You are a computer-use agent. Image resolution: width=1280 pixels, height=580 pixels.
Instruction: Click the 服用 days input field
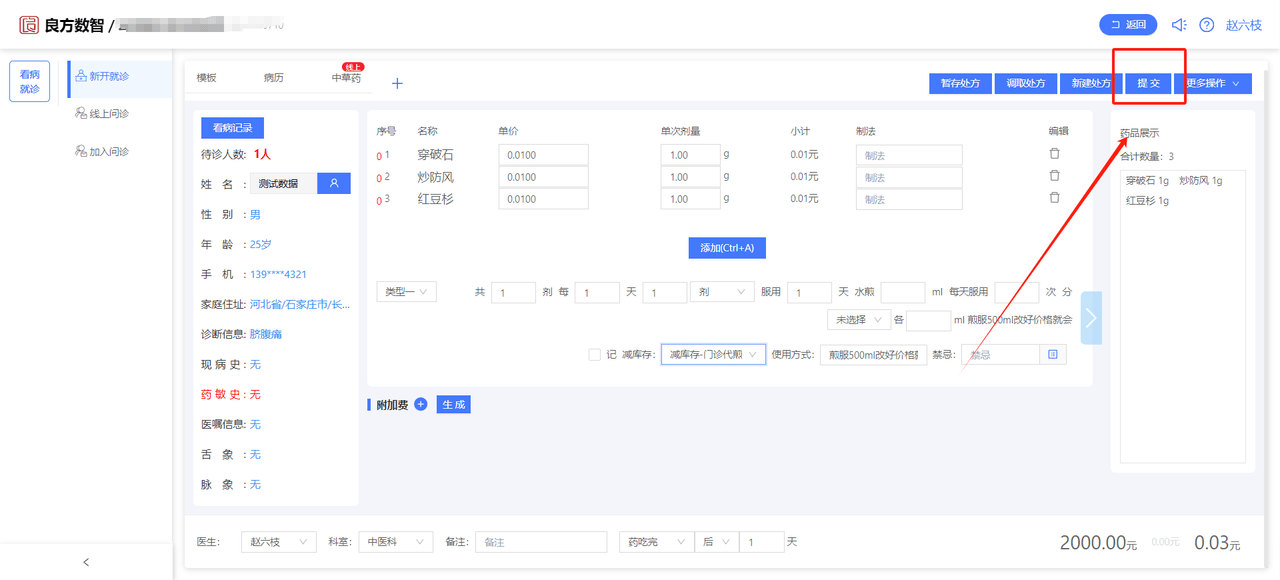tap(810, 292)
